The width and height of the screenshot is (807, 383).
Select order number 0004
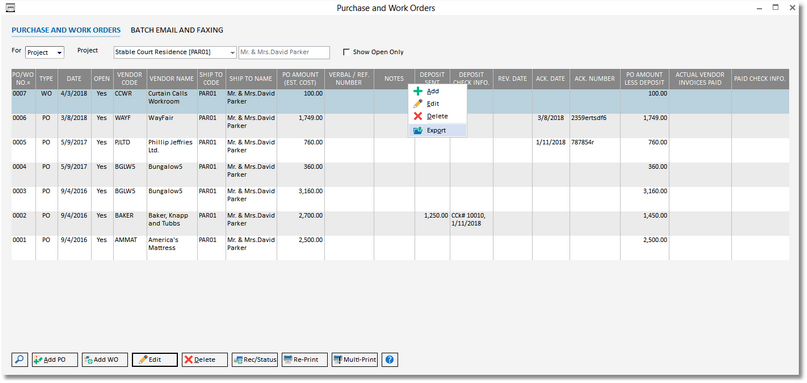coord(19,166)
